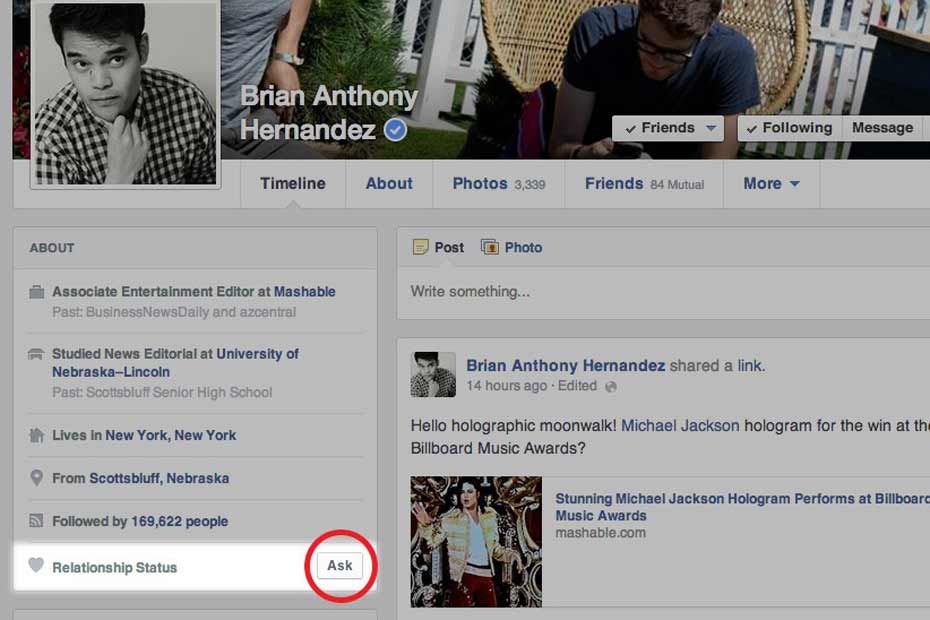The width and height of the screenshot is (930, 620).
Task: Click the verified badge next to profile name
Action: pyautogui.click(x=395, y=130)
